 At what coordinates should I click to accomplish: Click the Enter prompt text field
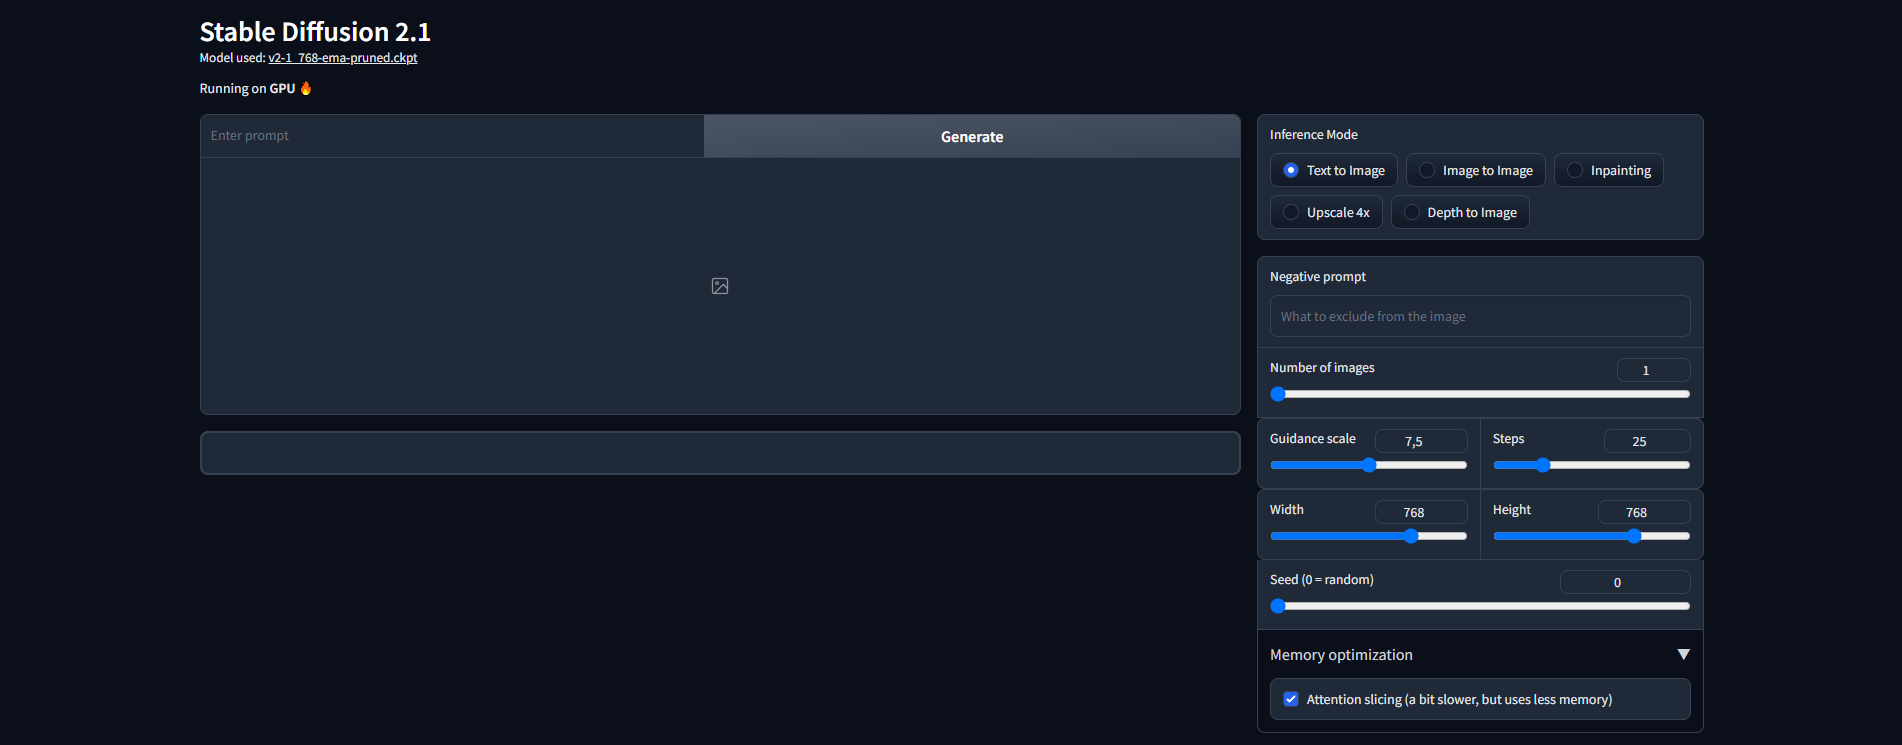click(x=452, y=136)
